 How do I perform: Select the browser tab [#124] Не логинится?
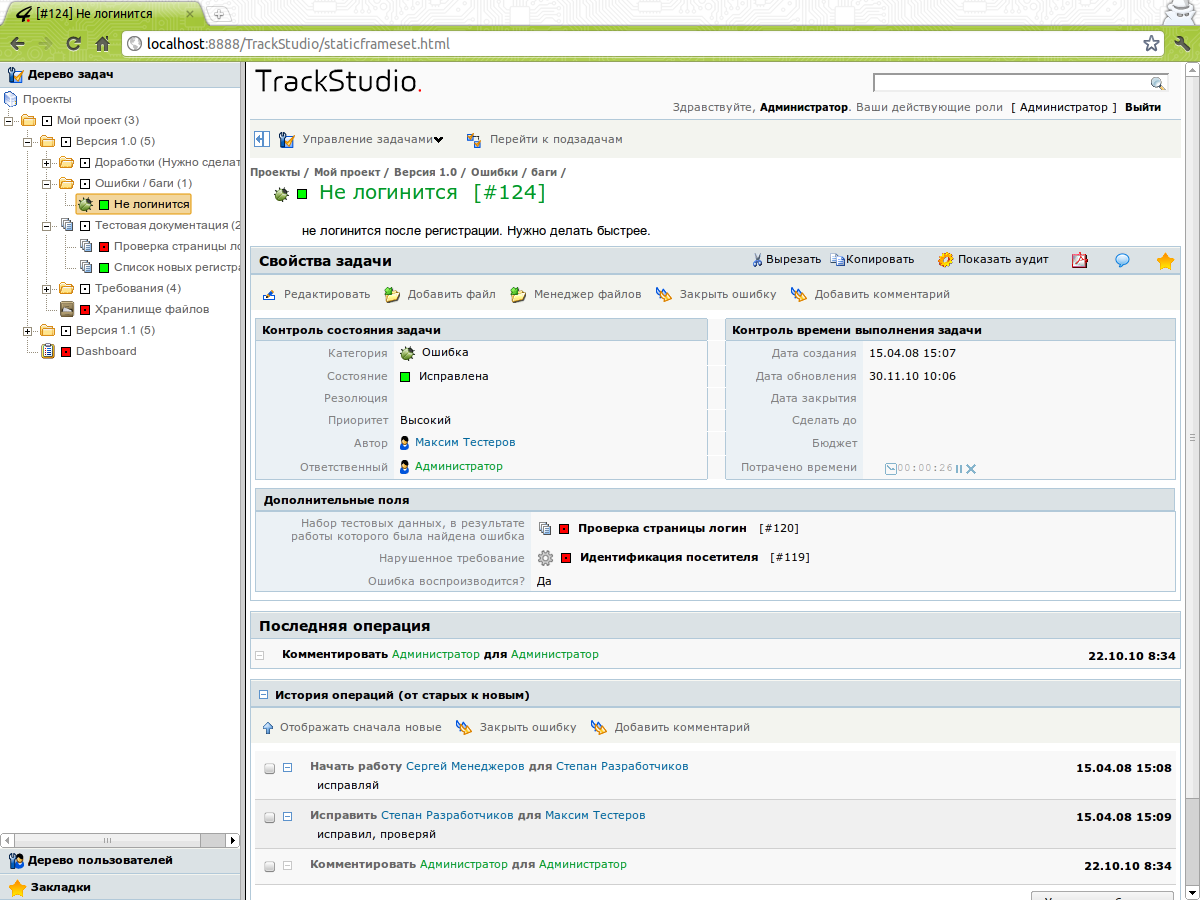(x=103, y=13)
